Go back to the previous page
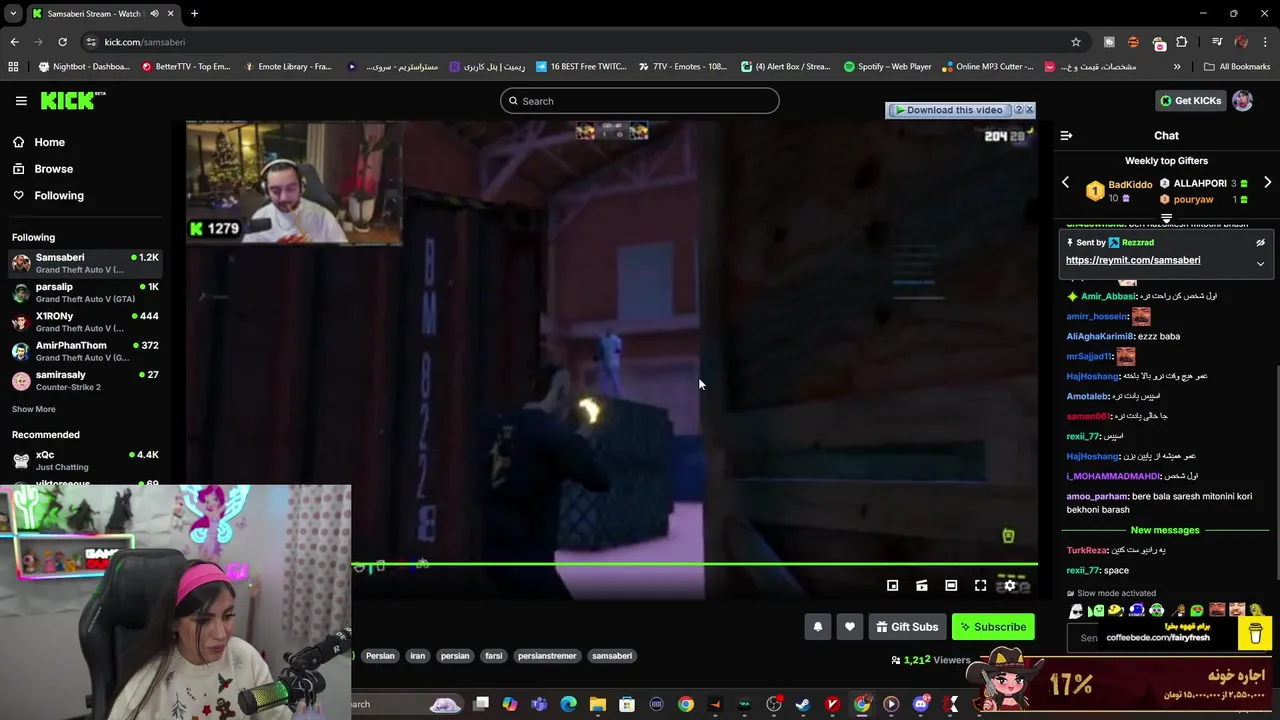Image resolution: width=1280 pixels, height=720 pixels. tap(14, 42)
